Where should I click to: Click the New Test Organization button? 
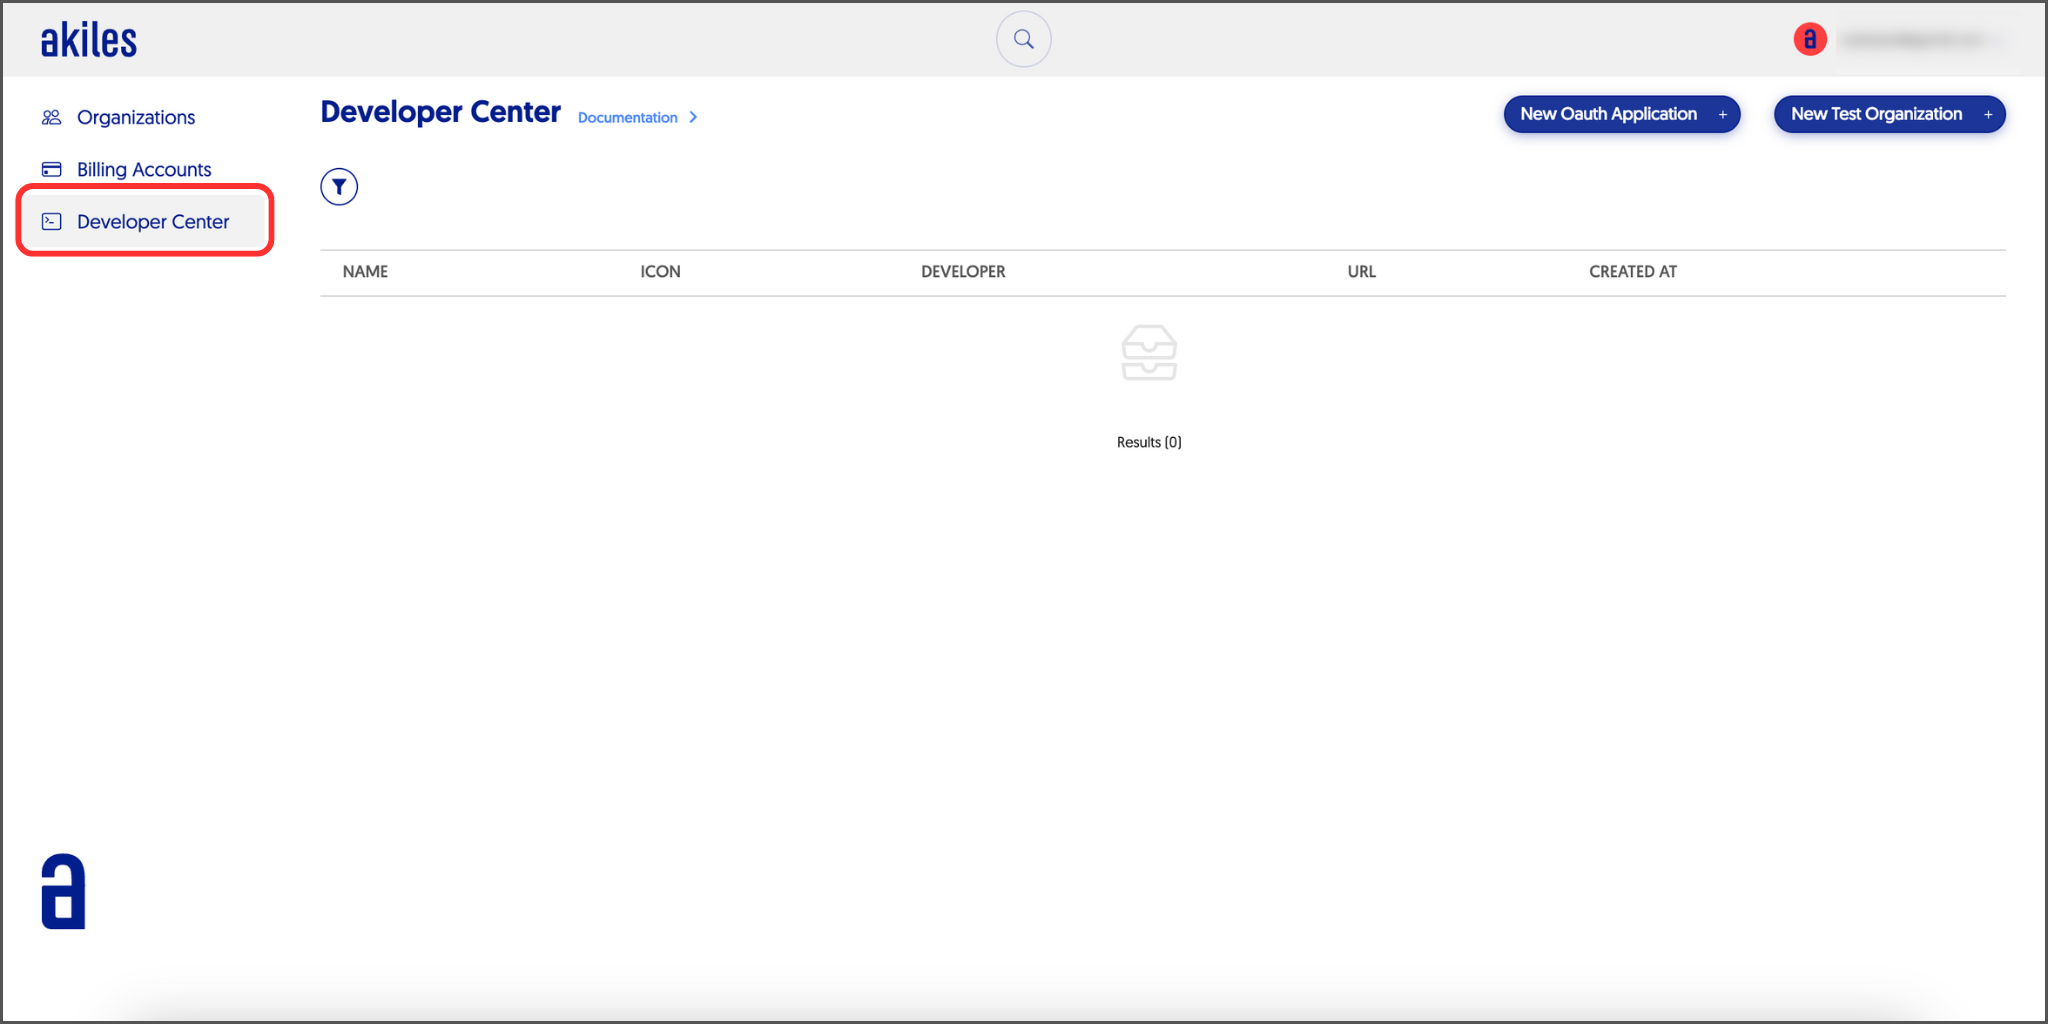(x=1888, y=114)
